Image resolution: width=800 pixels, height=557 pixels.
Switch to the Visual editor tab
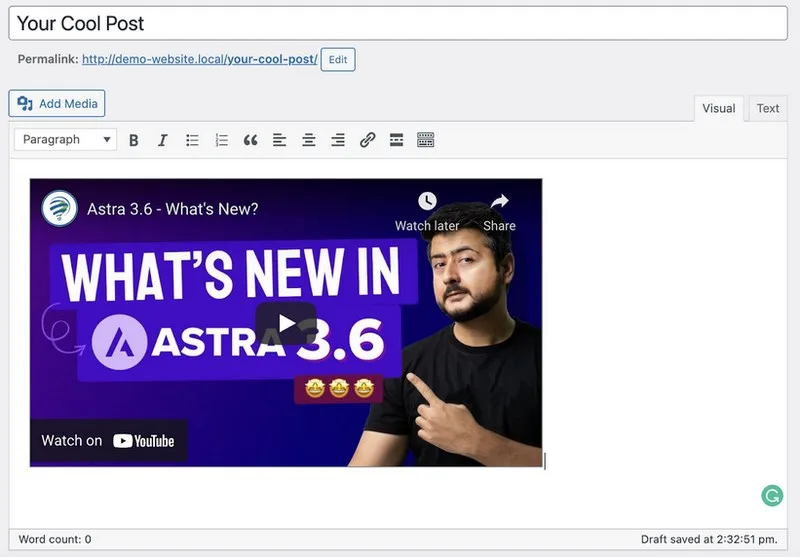[x=718, y=108]
